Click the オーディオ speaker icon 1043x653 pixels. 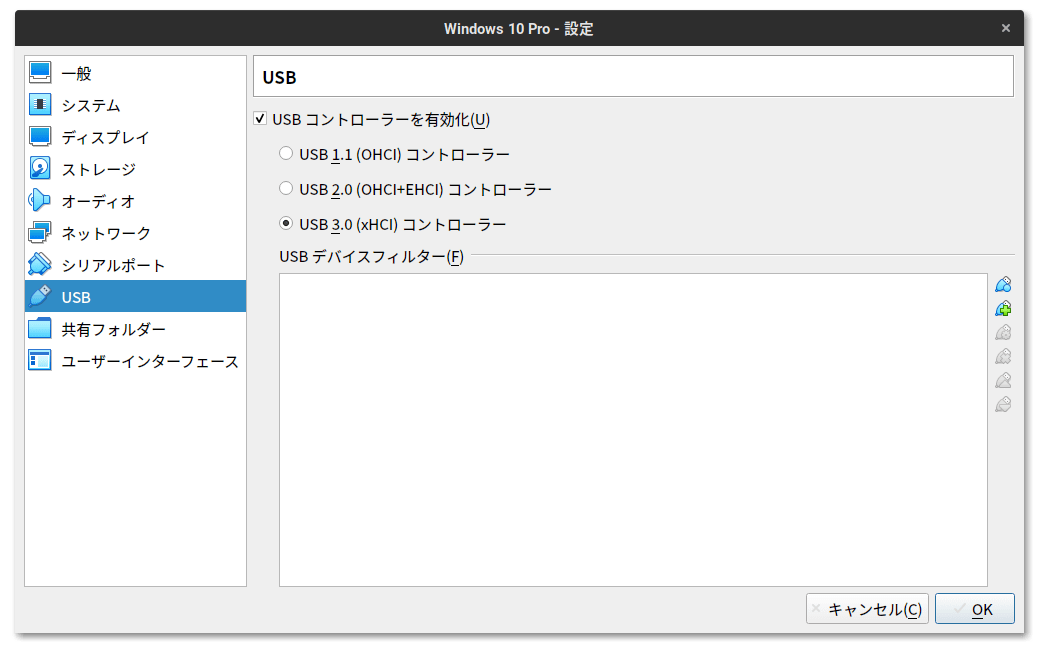pos(40,201)
